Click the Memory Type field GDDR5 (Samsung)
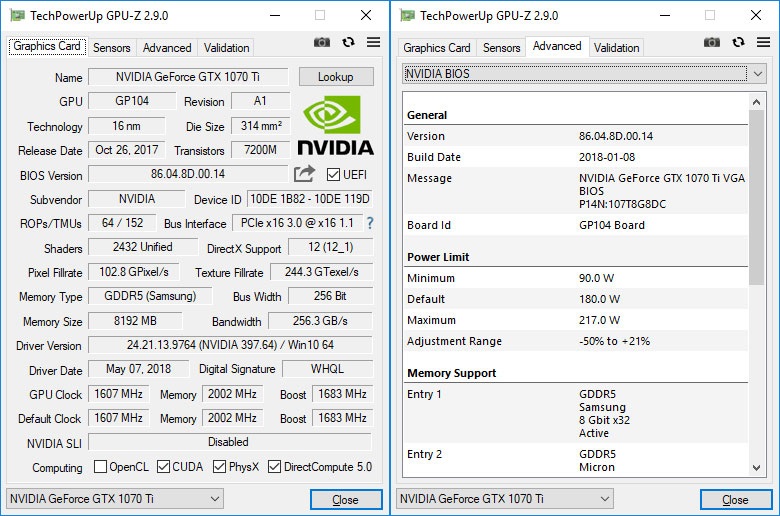780x516 pixels. 150,296
